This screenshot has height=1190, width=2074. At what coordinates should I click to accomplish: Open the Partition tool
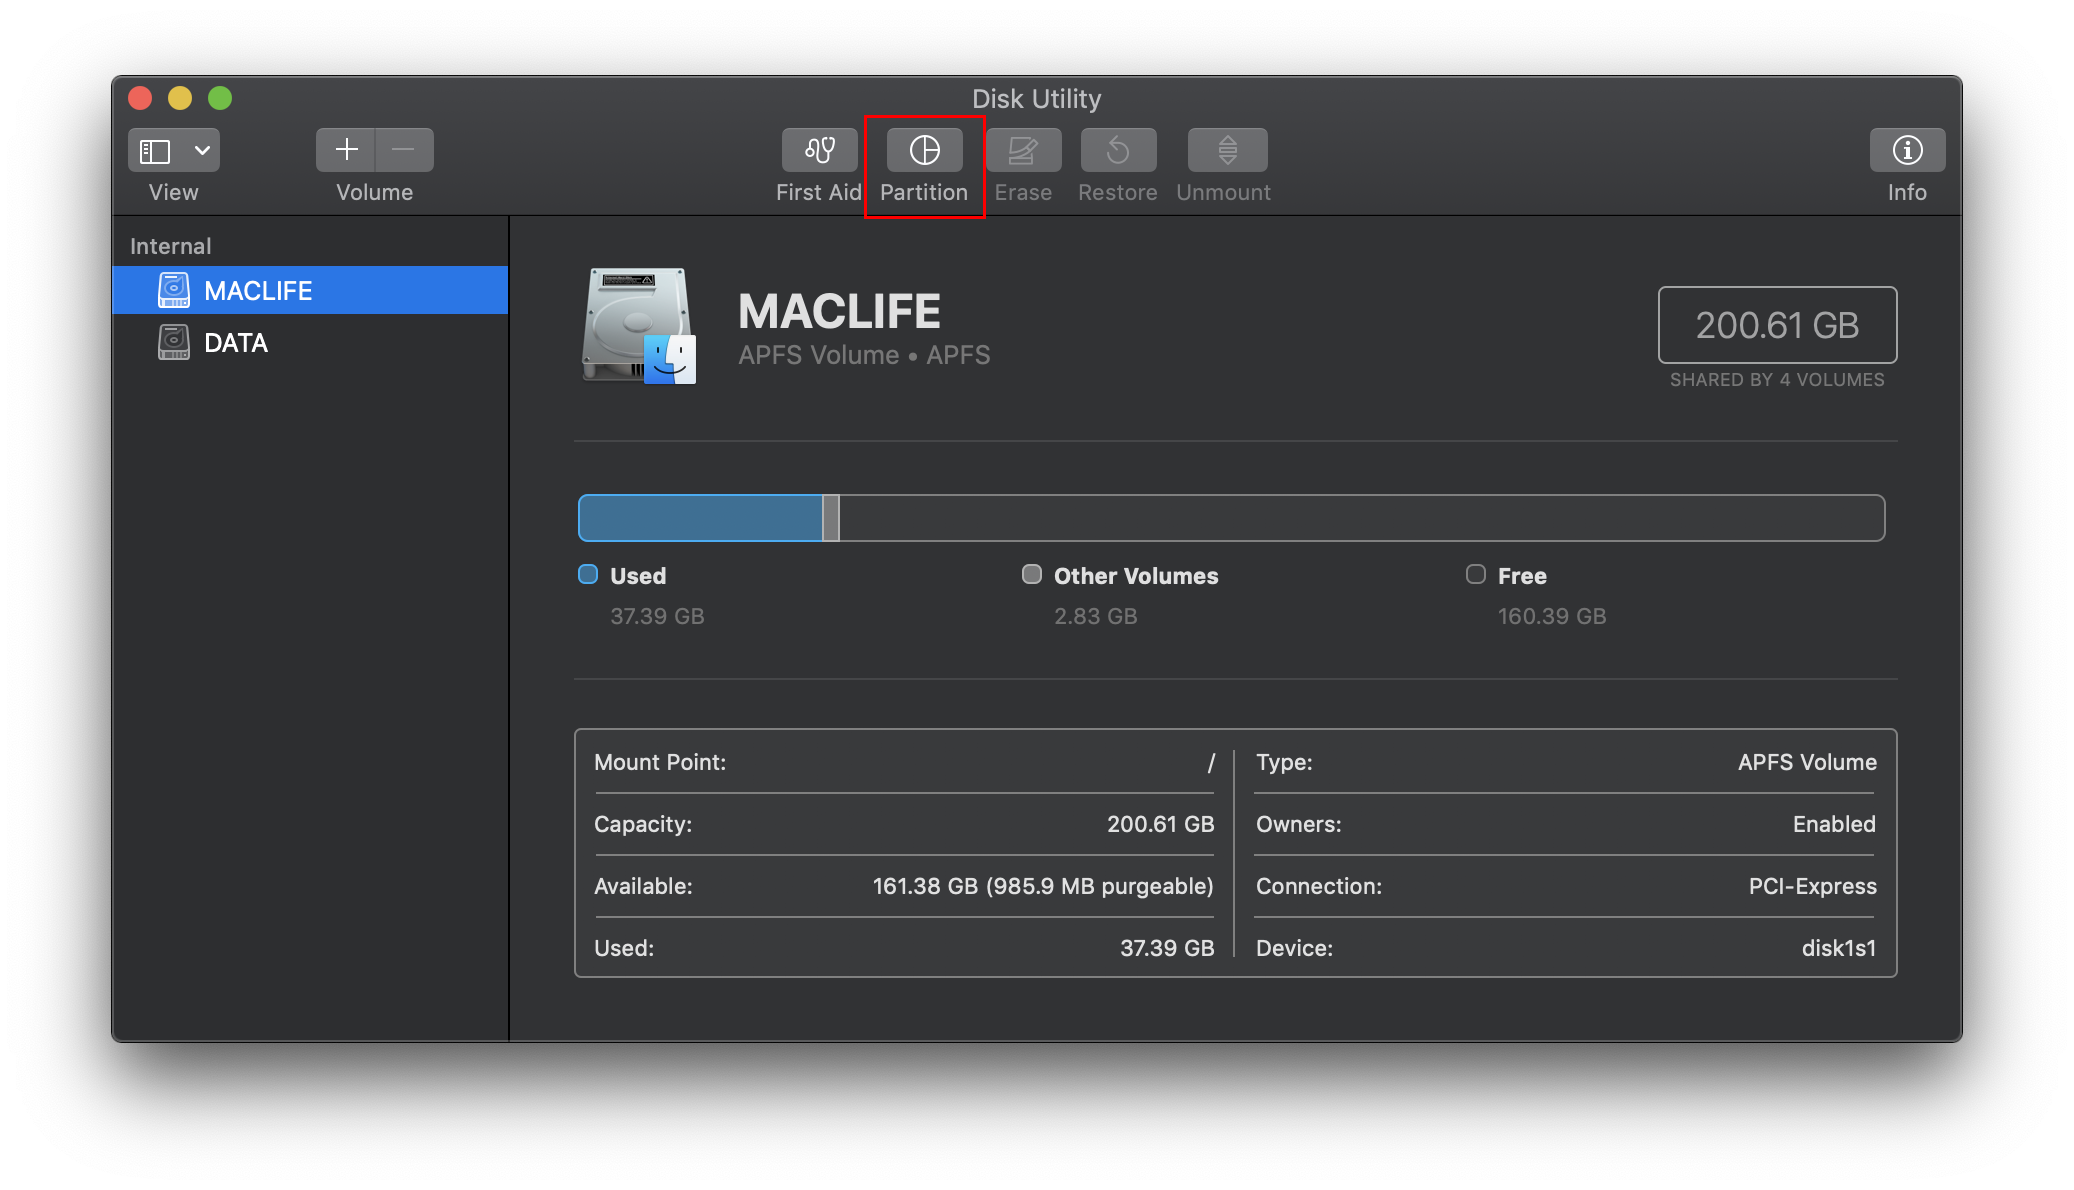(922, 150)
